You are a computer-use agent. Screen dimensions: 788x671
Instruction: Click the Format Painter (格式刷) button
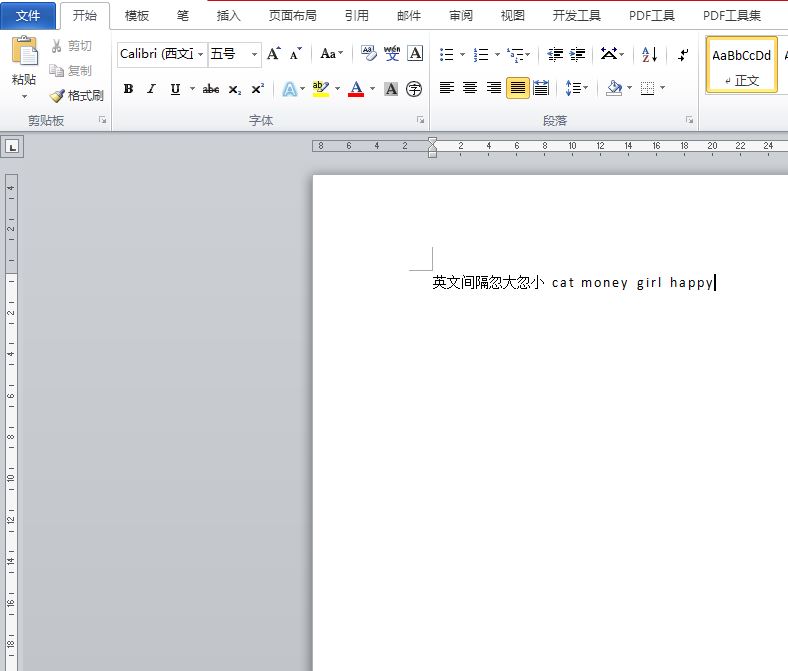[77, 96]
